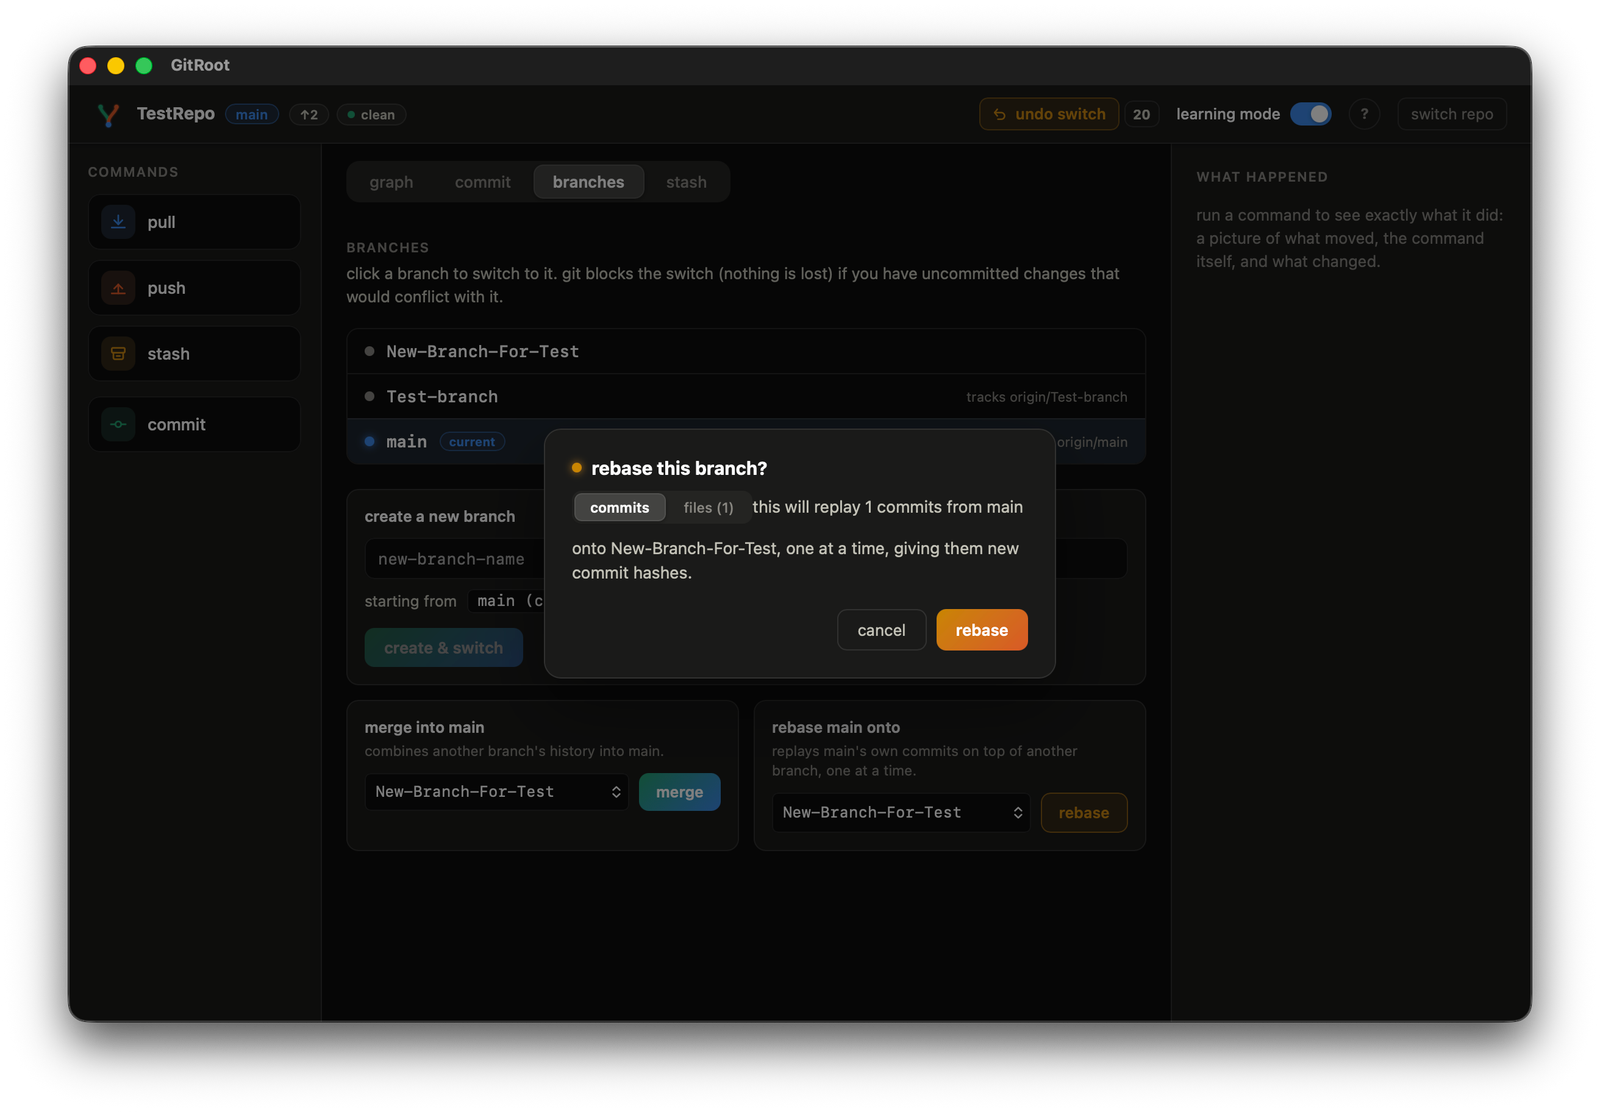Toggle learning mode switch

point(1310,114)
